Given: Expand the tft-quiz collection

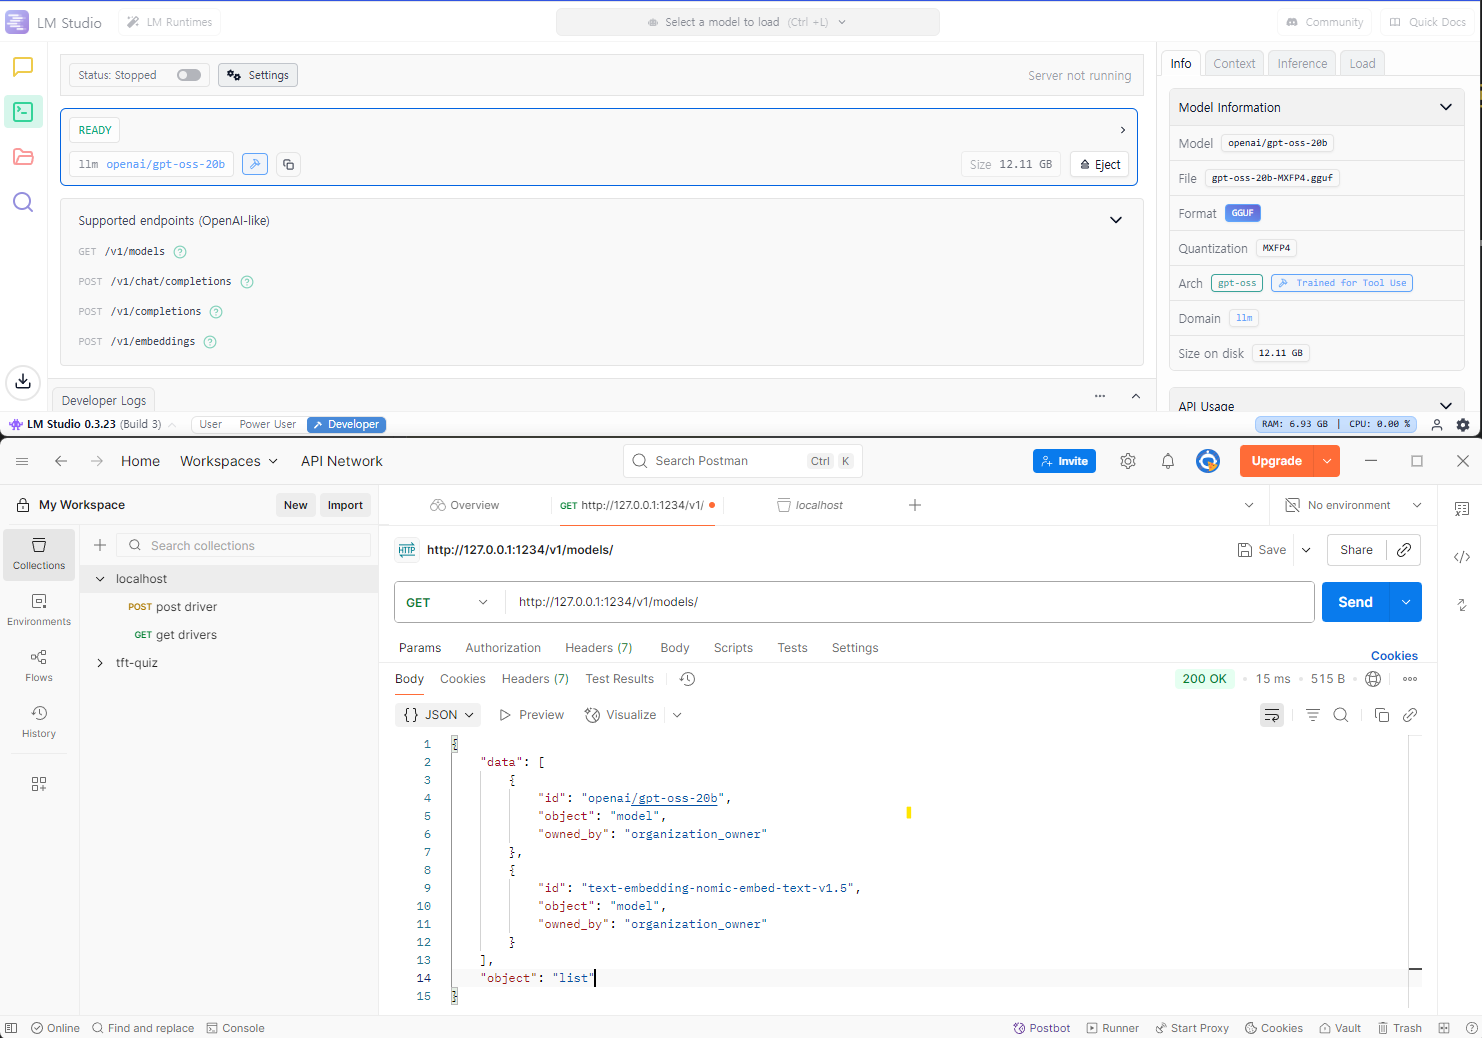Looking at the screenshot, I should 100,663.
